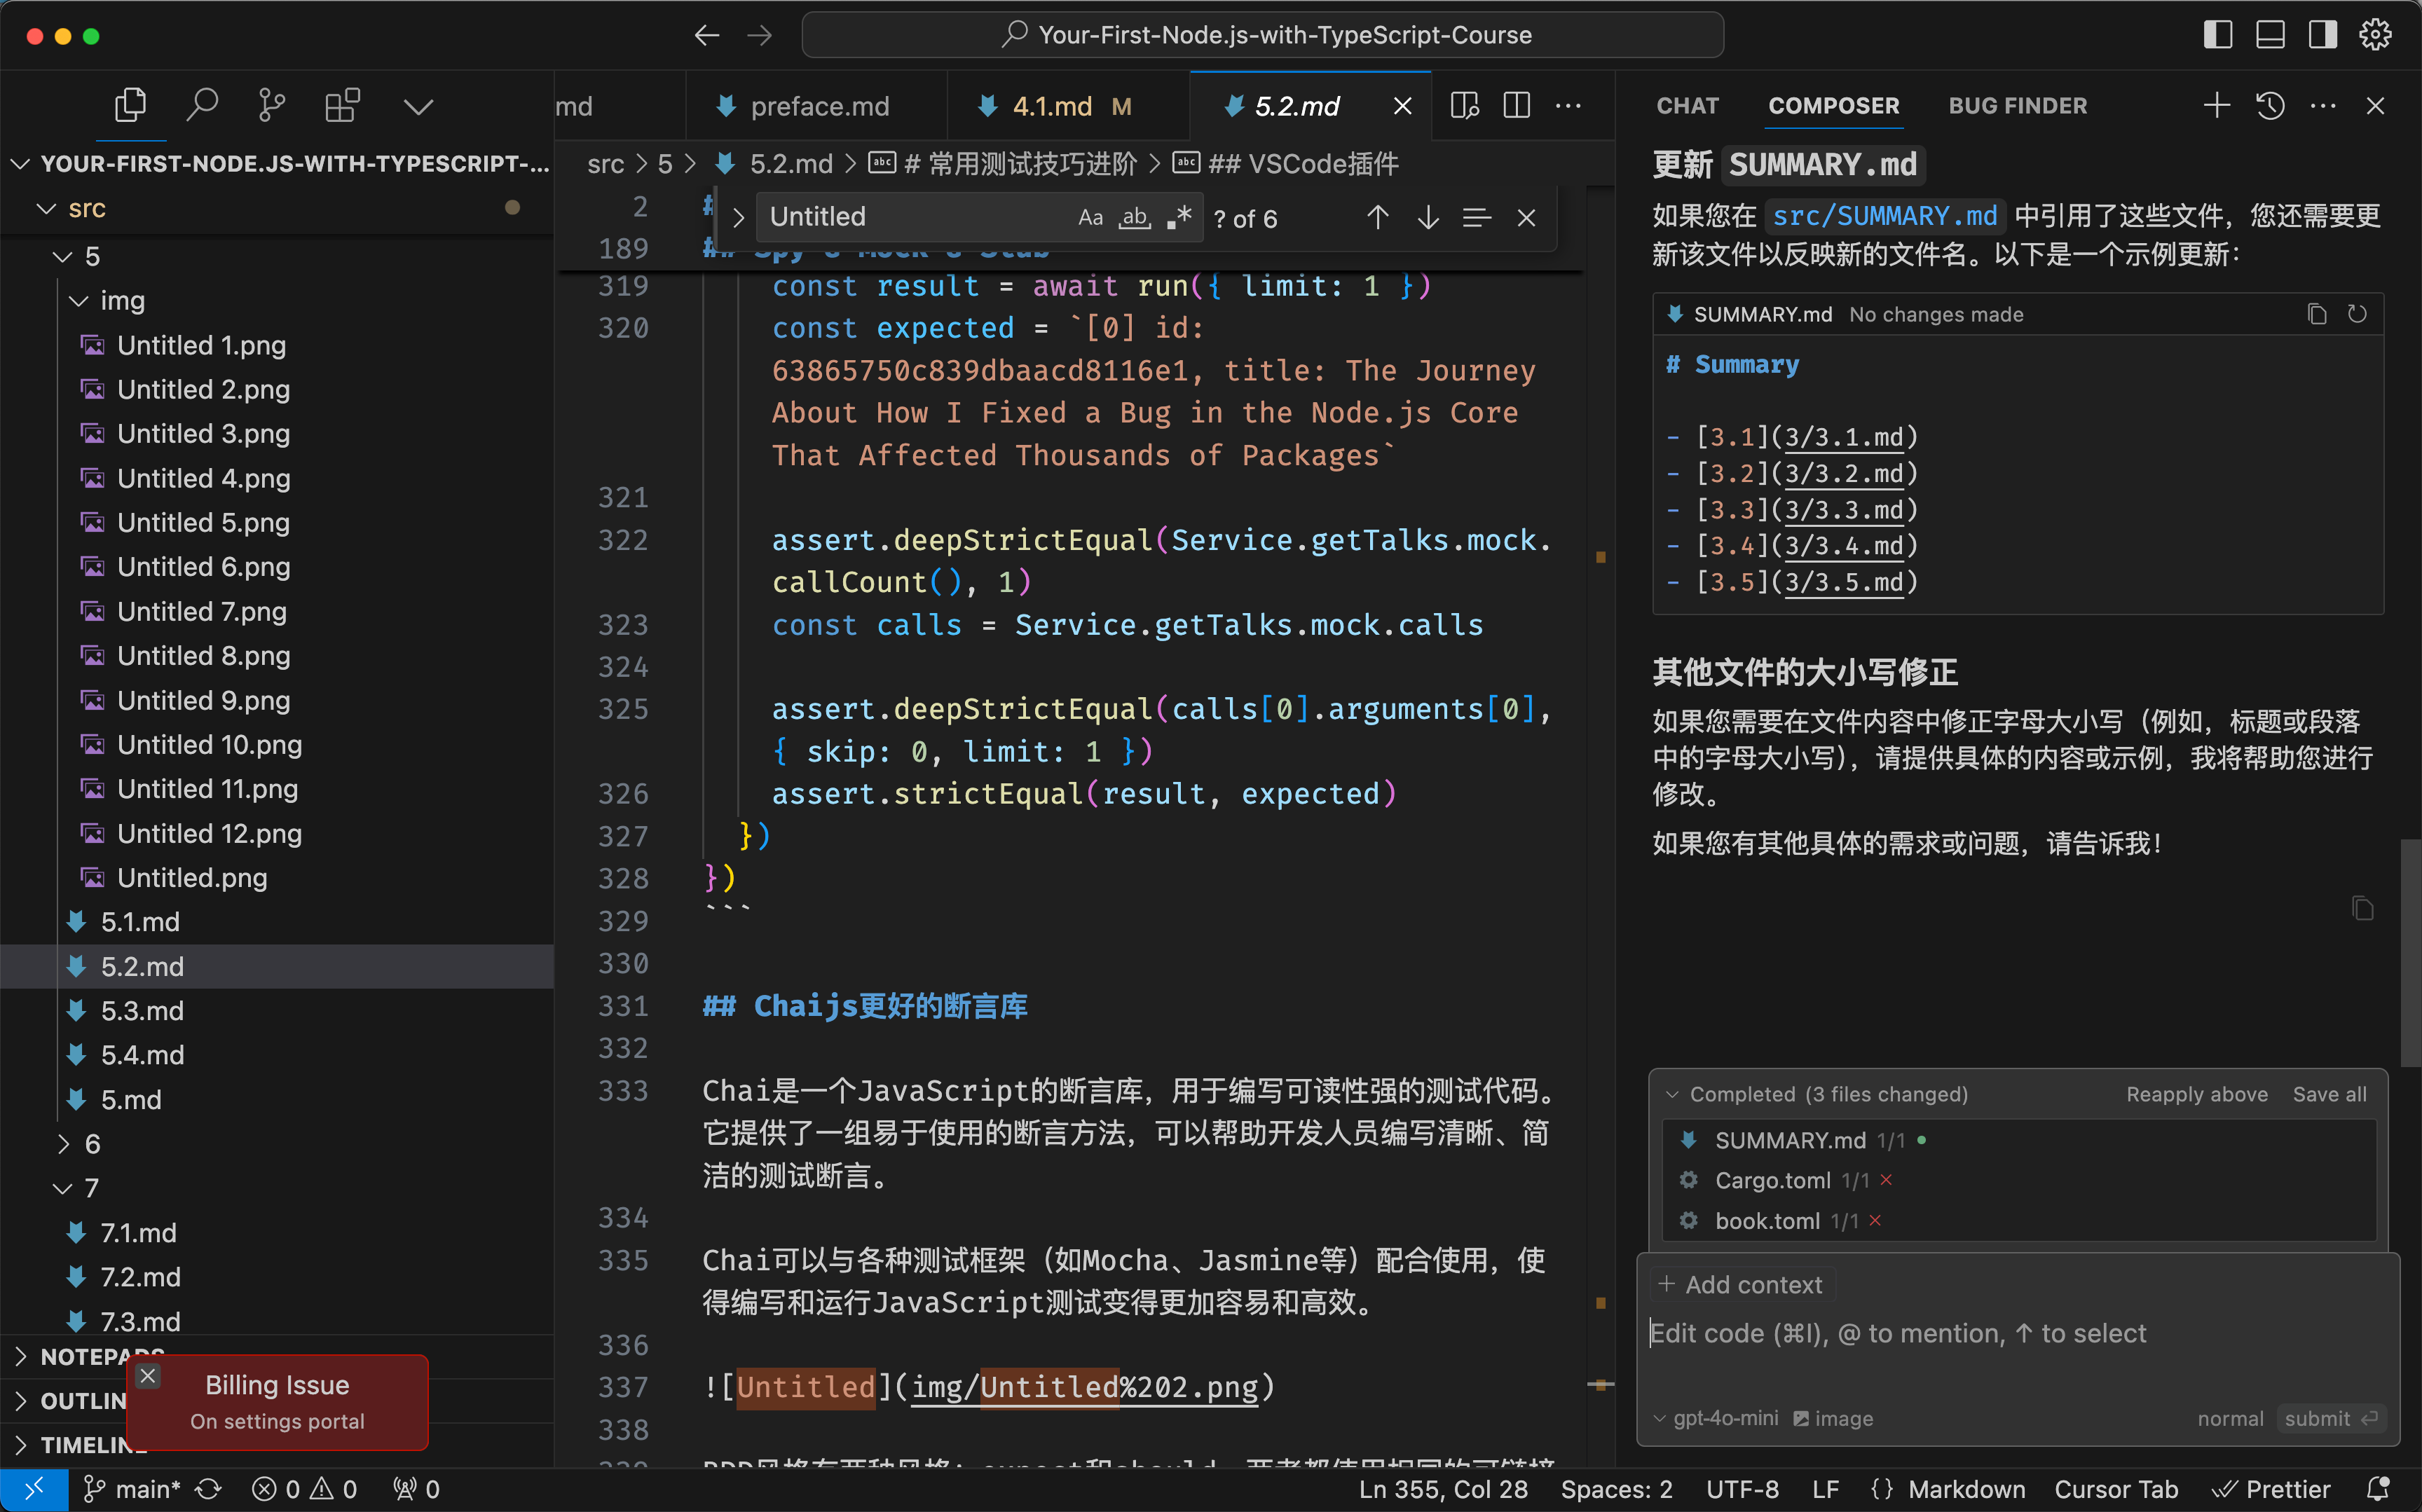Open Cargo.toml in changed files list

[1772, 1180]
